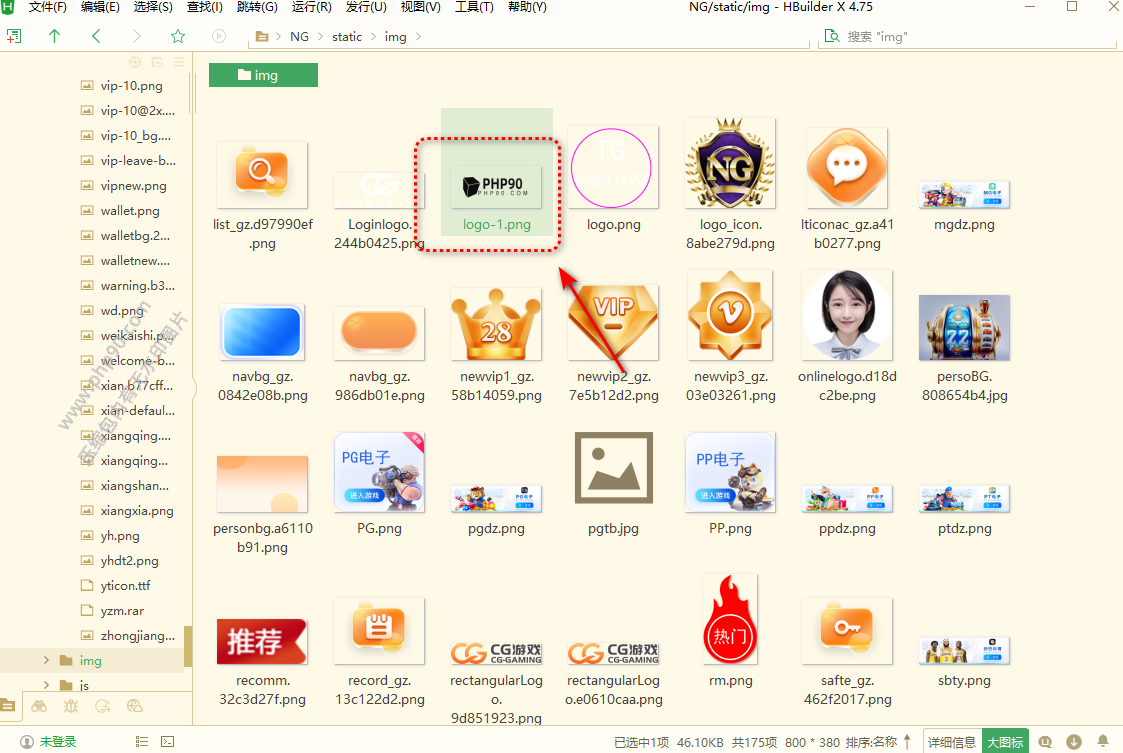Screen dimensions: 1123x753
Task: Expand the js folder in tree
Action: point(46,686)
